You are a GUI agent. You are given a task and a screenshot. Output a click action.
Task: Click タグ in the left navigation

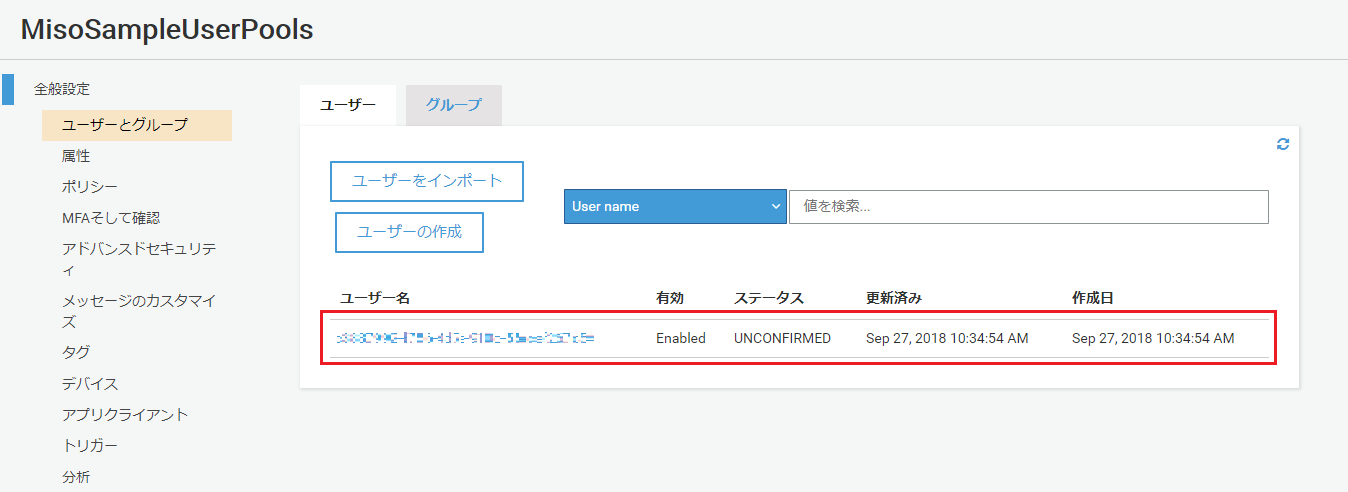coord(76,352)
